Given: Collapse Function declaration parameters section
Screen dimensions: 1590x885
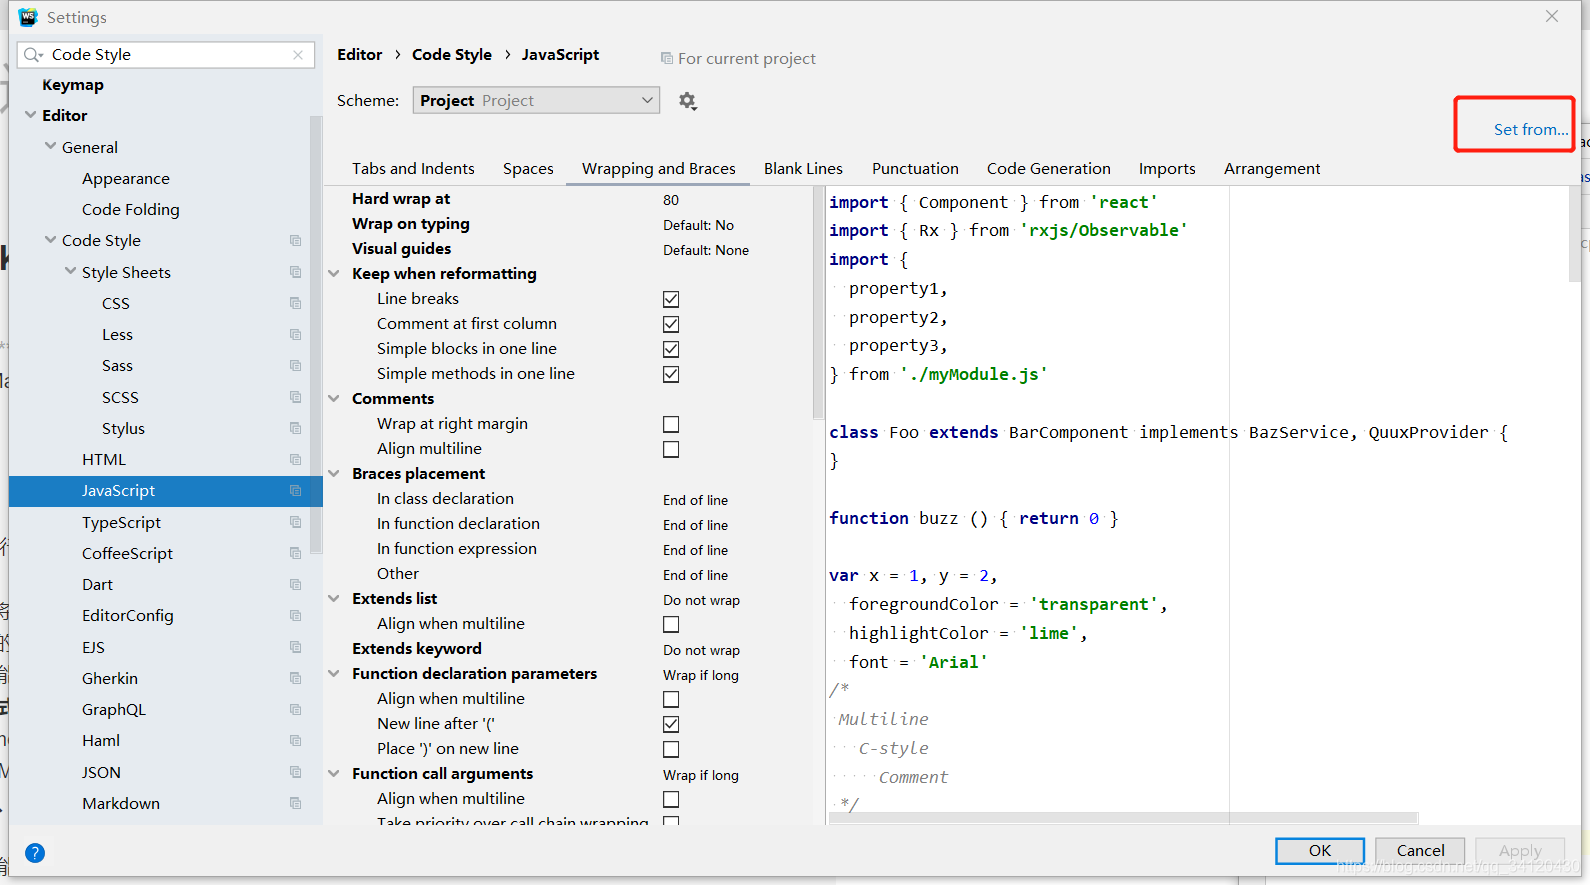Looking at the screenshot, I should [335, 674].
